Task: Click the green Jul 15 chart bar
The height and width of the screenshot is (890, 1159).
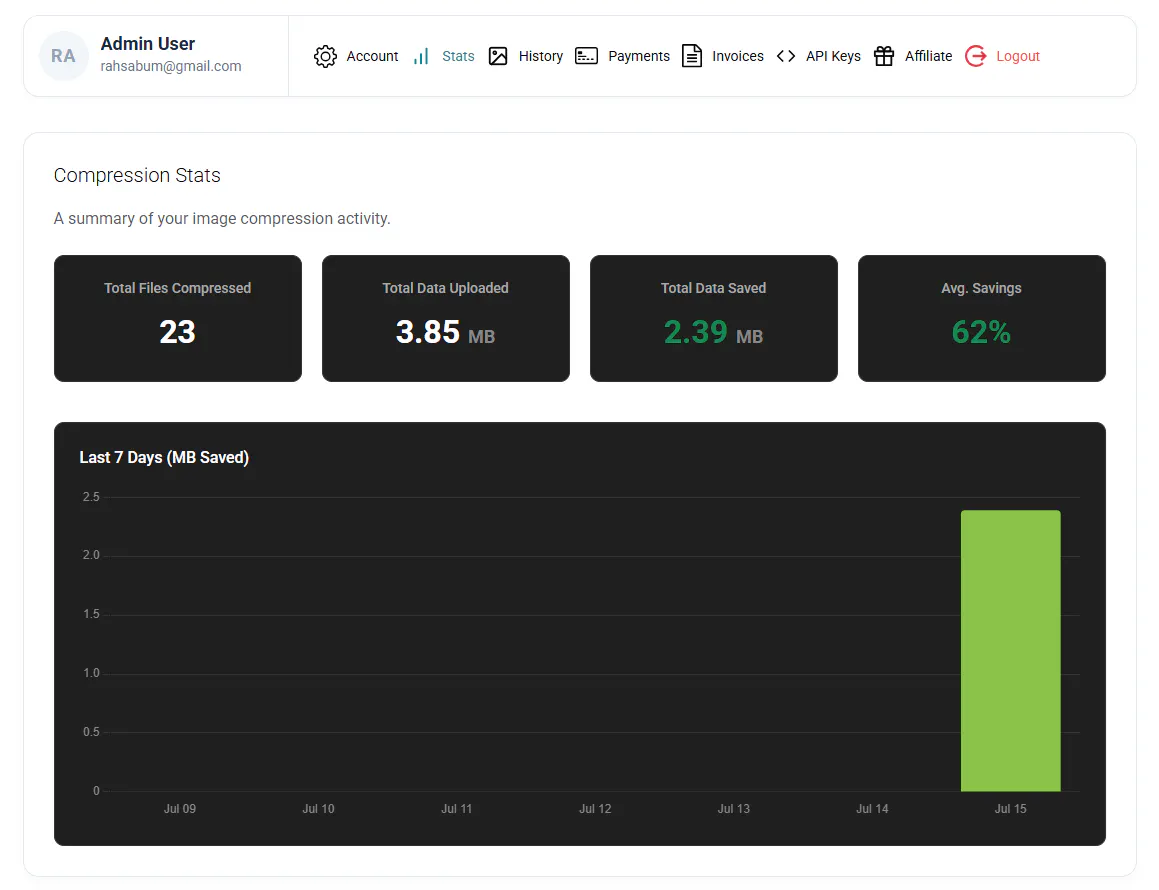Action: [1010, 651]
